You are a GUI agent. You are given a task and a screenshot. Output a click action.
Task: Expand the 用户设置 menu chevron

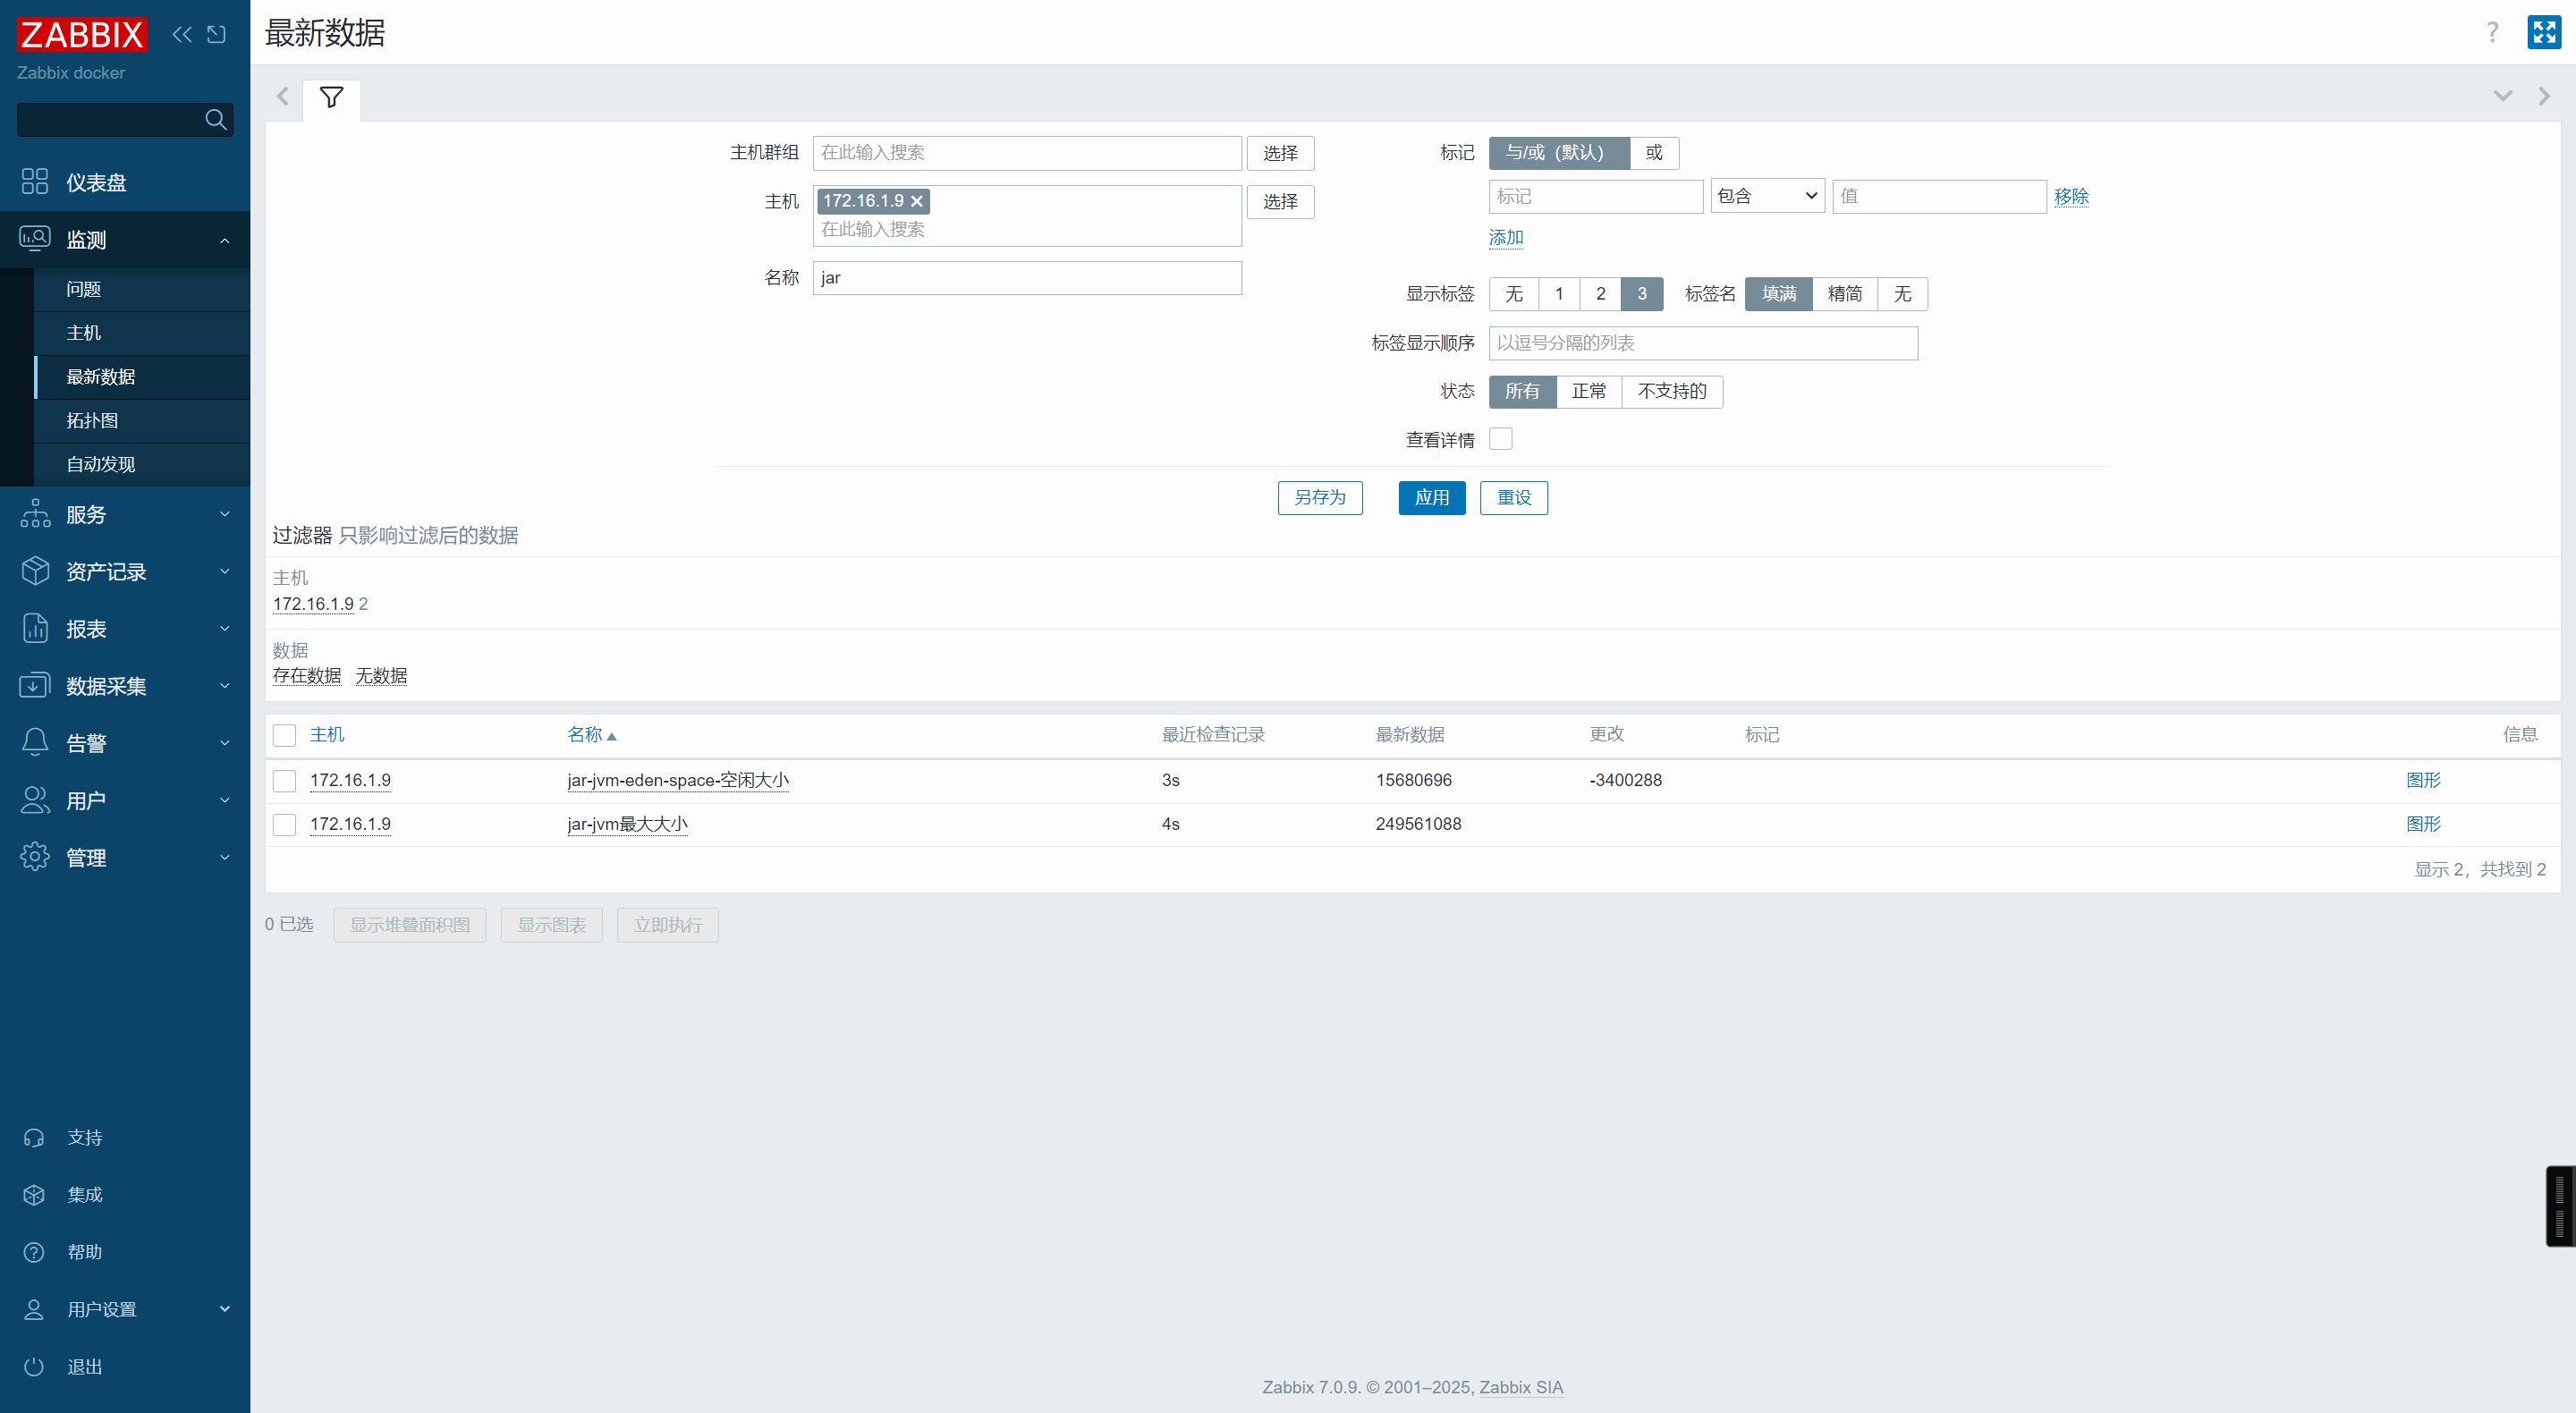pos(225,1309)
